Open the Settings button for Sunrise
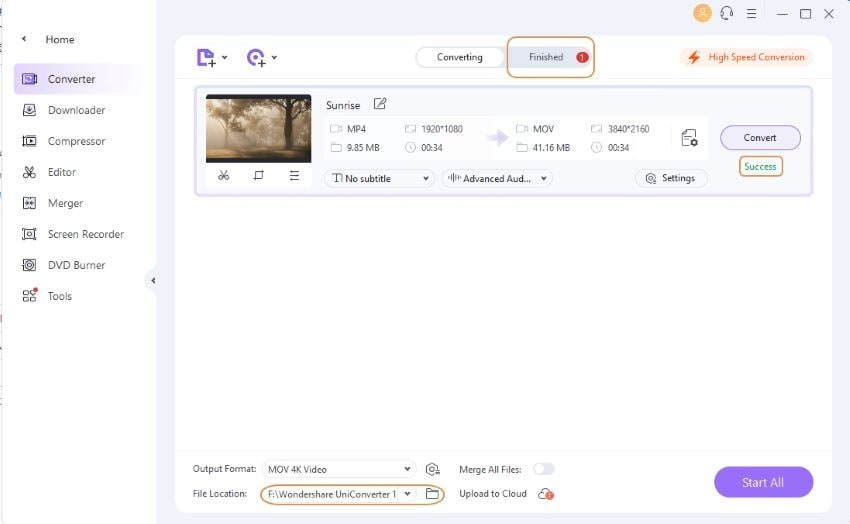 pyautogui.click(x=671, y=178)
